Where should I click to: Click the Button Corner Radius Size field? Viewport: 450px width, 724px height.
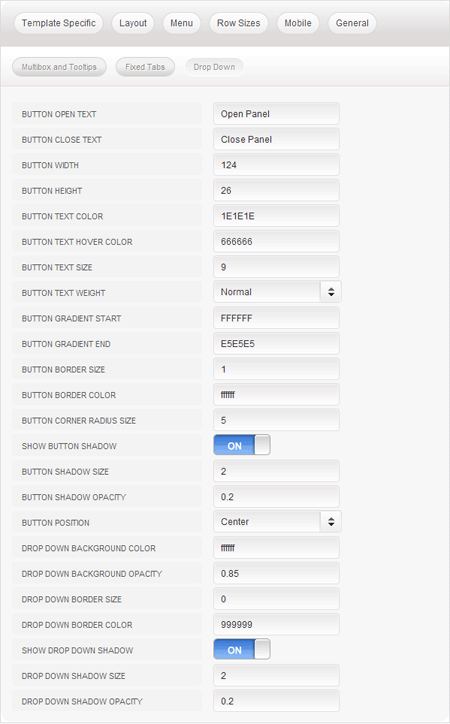pos(276,420)
